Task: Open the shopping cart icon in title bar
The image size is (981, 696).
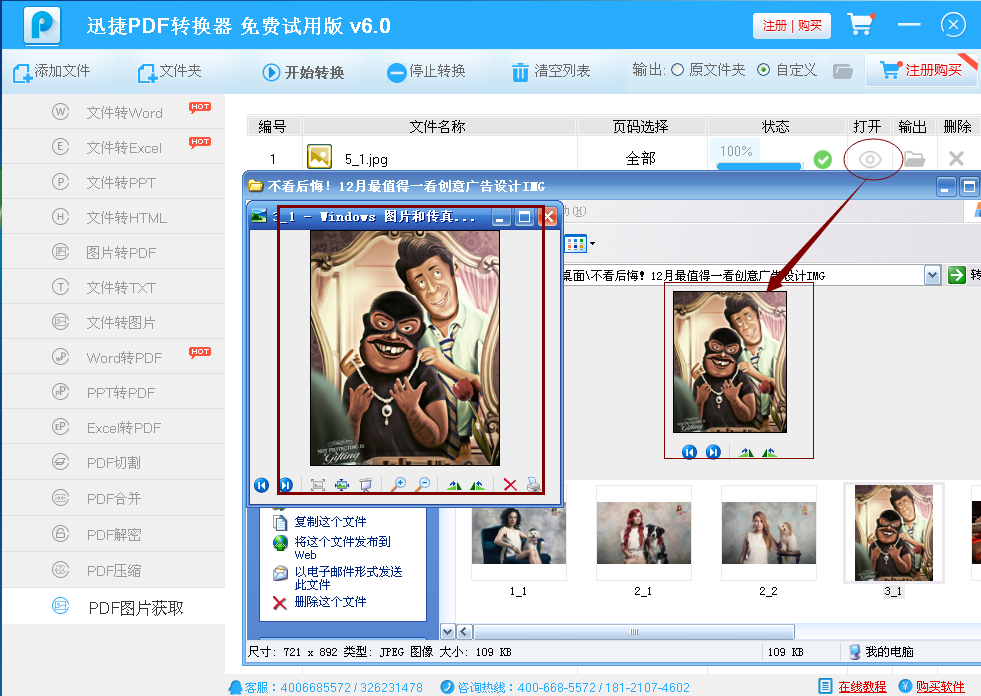Action: click(x=860, y=24)
